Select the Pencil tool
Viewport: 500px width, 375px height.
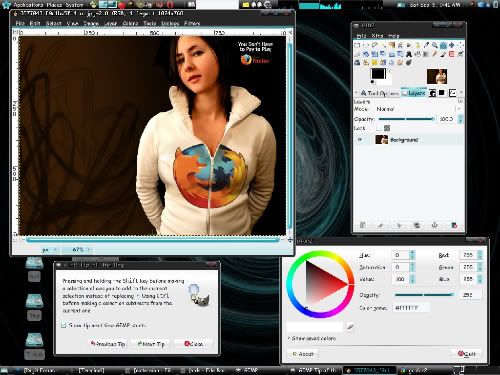coord(435,54)
